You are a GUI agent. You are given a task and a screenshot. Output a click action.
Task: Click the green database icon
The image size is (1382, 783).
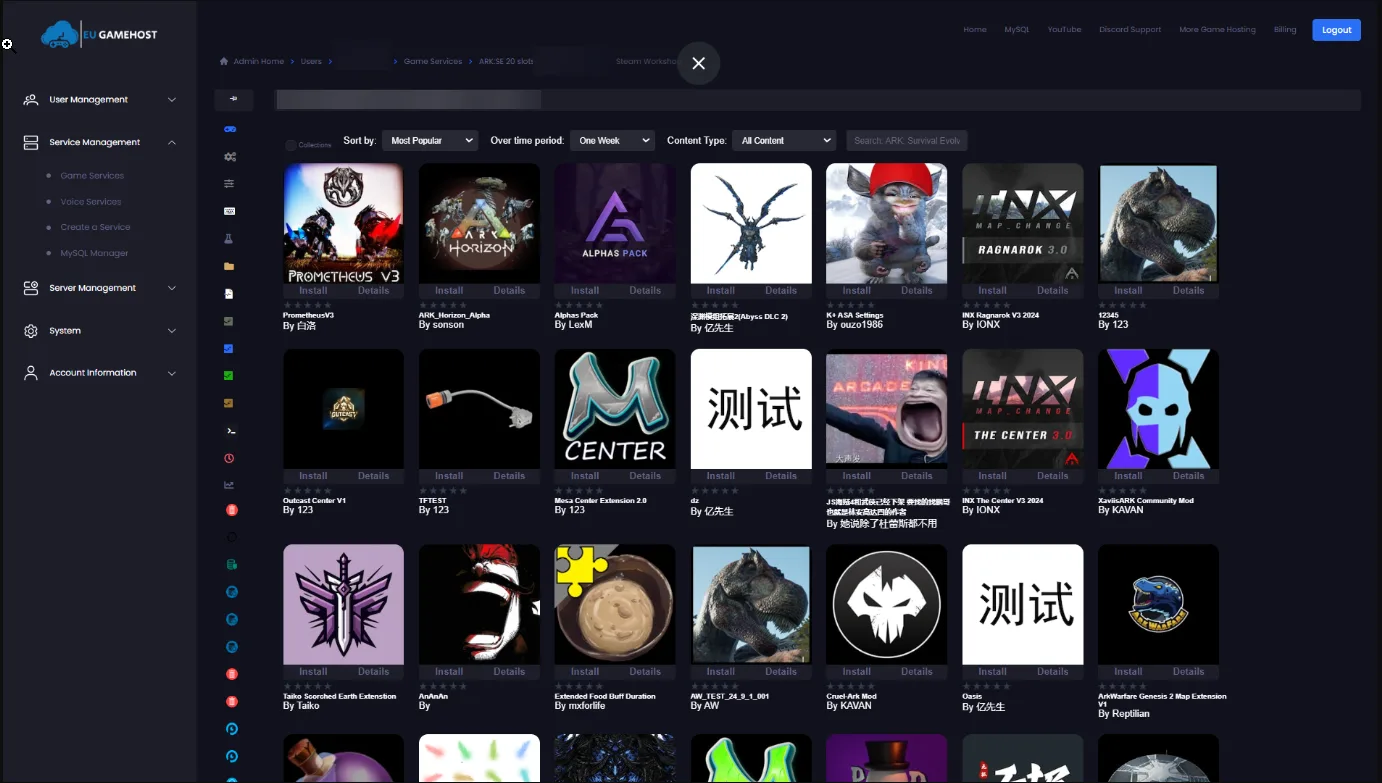(231, 565)
